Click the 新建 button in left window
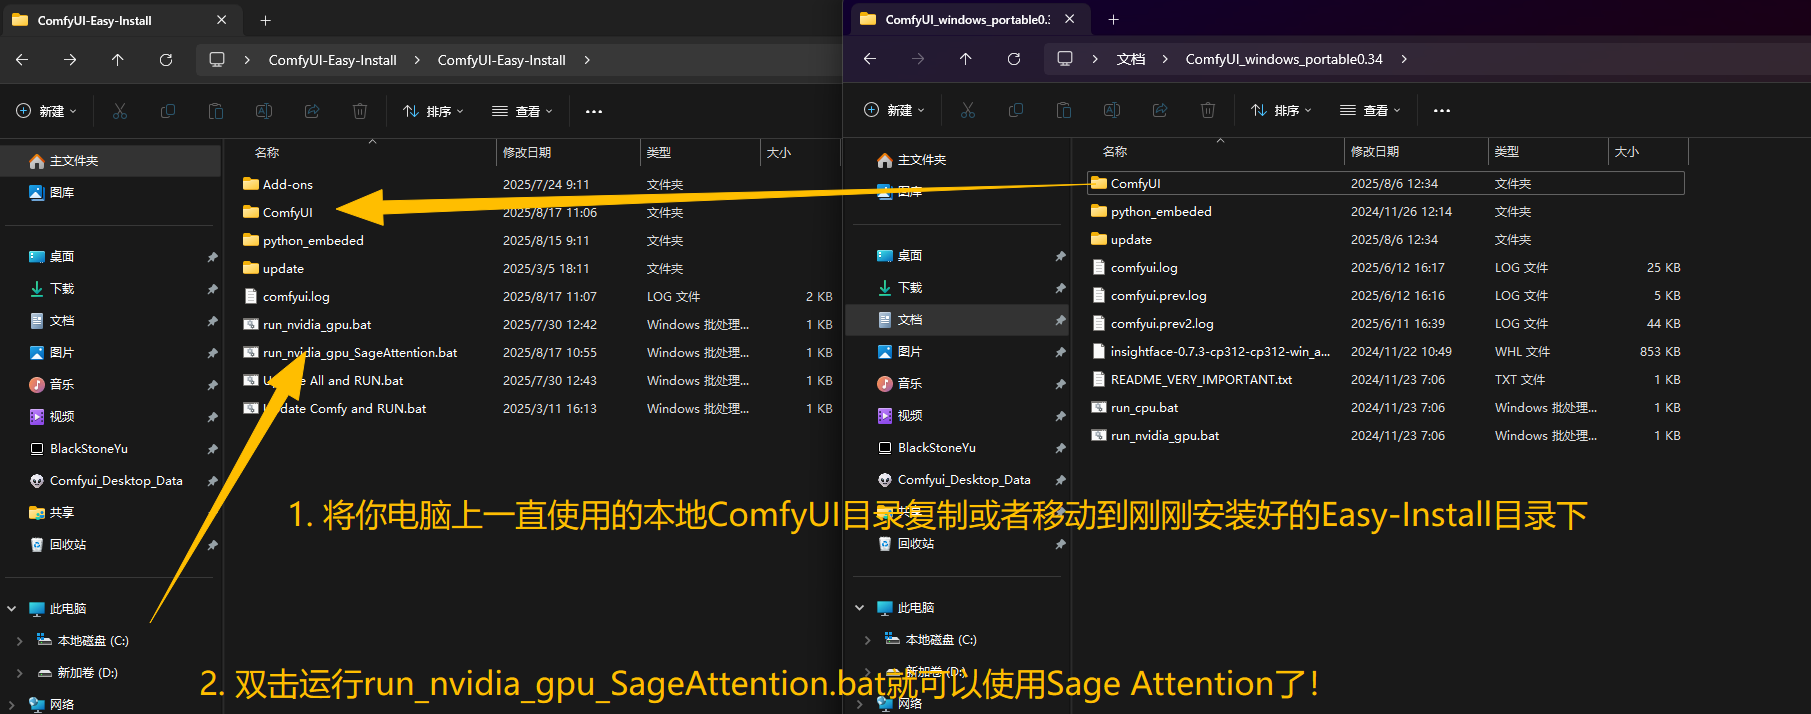Screen dimensions: 1811x714 (46, 111)
